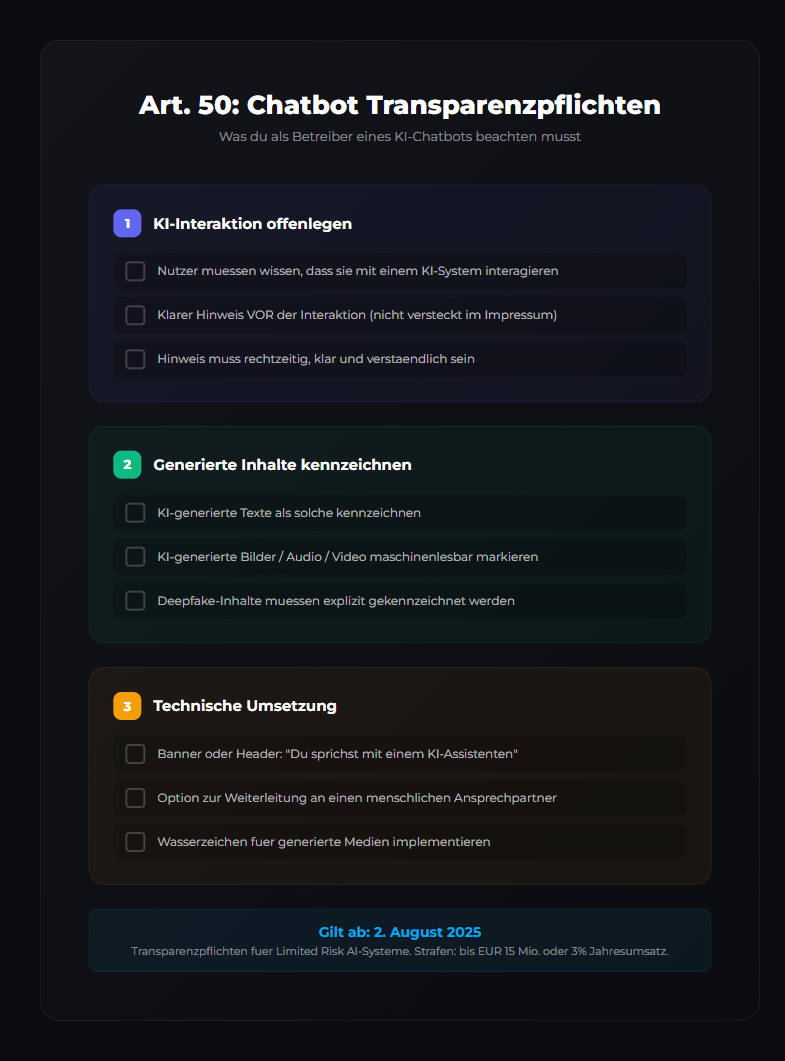Enable the 'KI-generierte Bilder / Audio / Video' checkbox
Viewport: 785px width, 1061px height.
(135, 556)
